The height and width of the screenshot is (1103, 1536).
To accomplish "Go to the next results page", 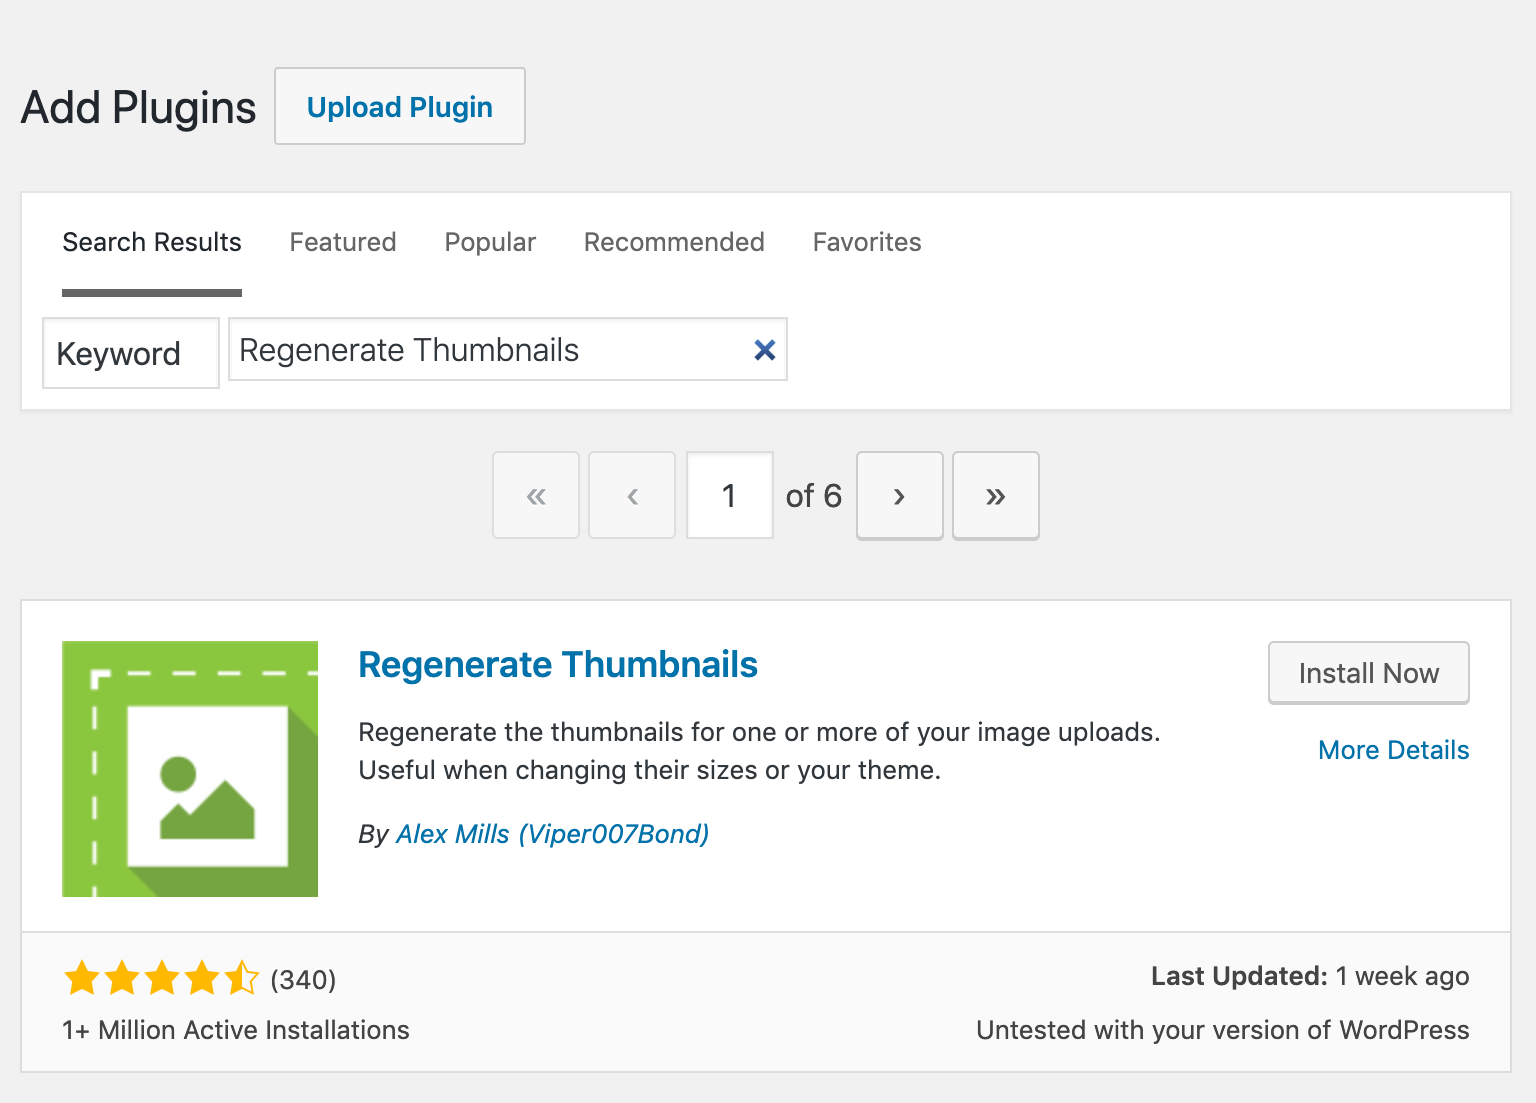I will pos(899,496).
